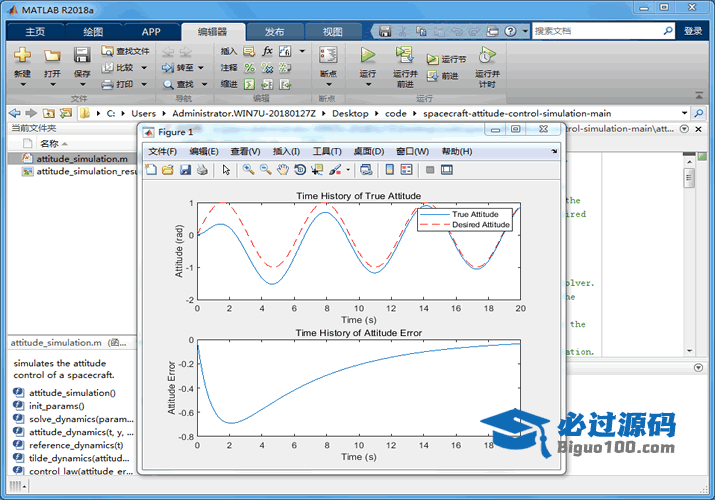The width and height of the screenshot is (715, 500).
Task: Open Breakpoints (断点) tool
Action: (x=328, y=56)
